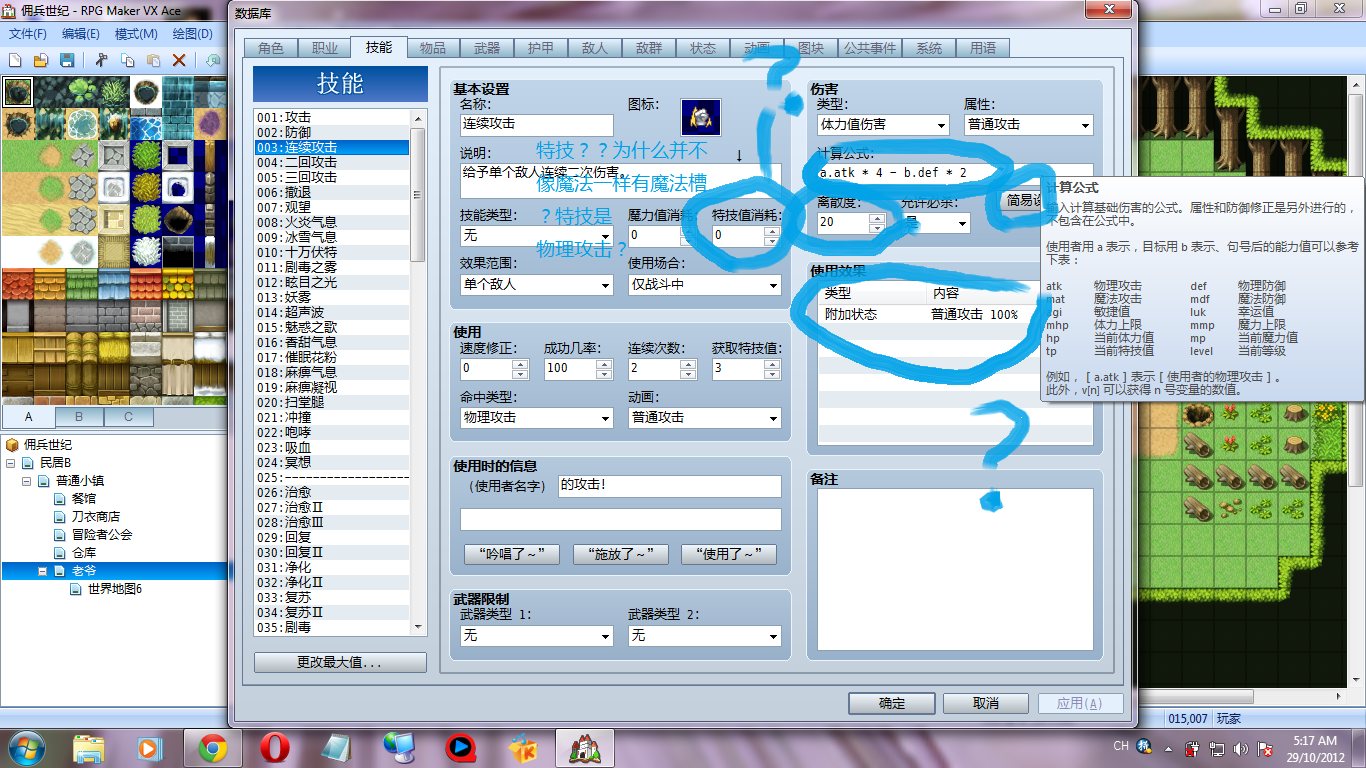Click the 名称 field containing 连续攻击

[x=536, y=125]
